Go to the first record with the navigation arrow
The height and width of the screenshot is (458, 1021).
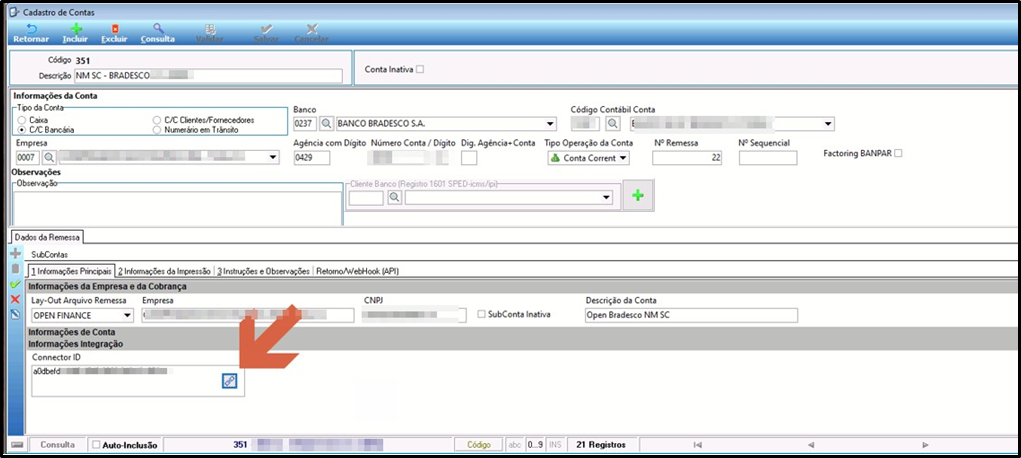click(x=697, y=445)
